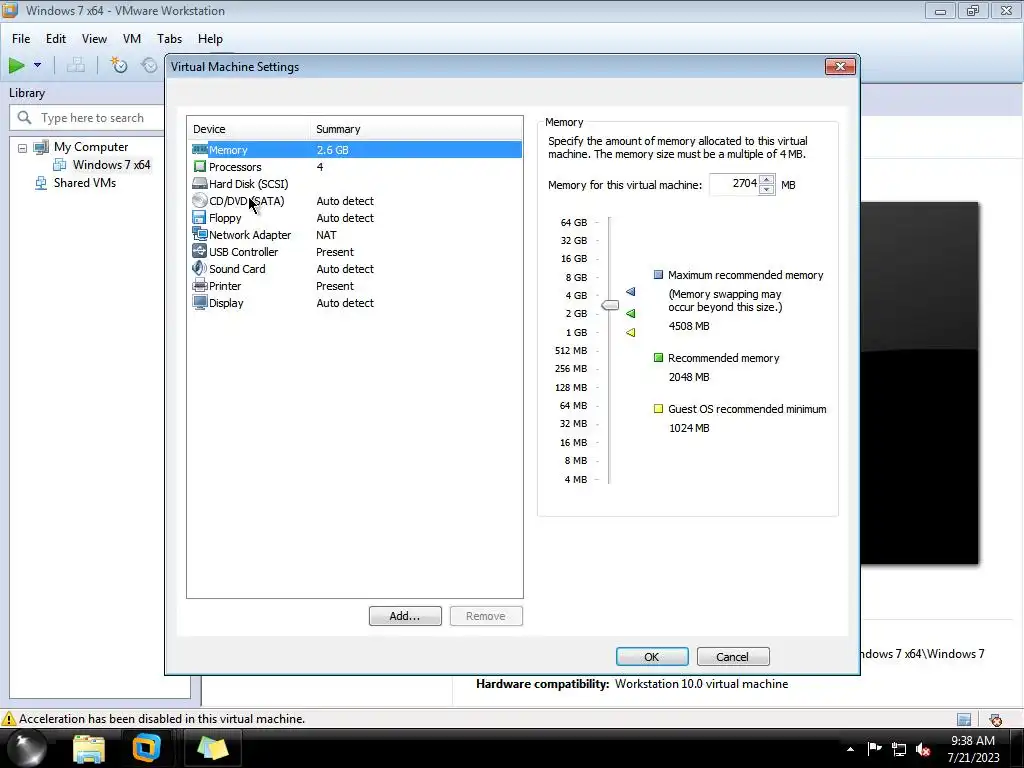Viewport: 1024px width, 768px height.
Task: Click the 1024 MB guest minimum value
Action: [x=688, y=428]
